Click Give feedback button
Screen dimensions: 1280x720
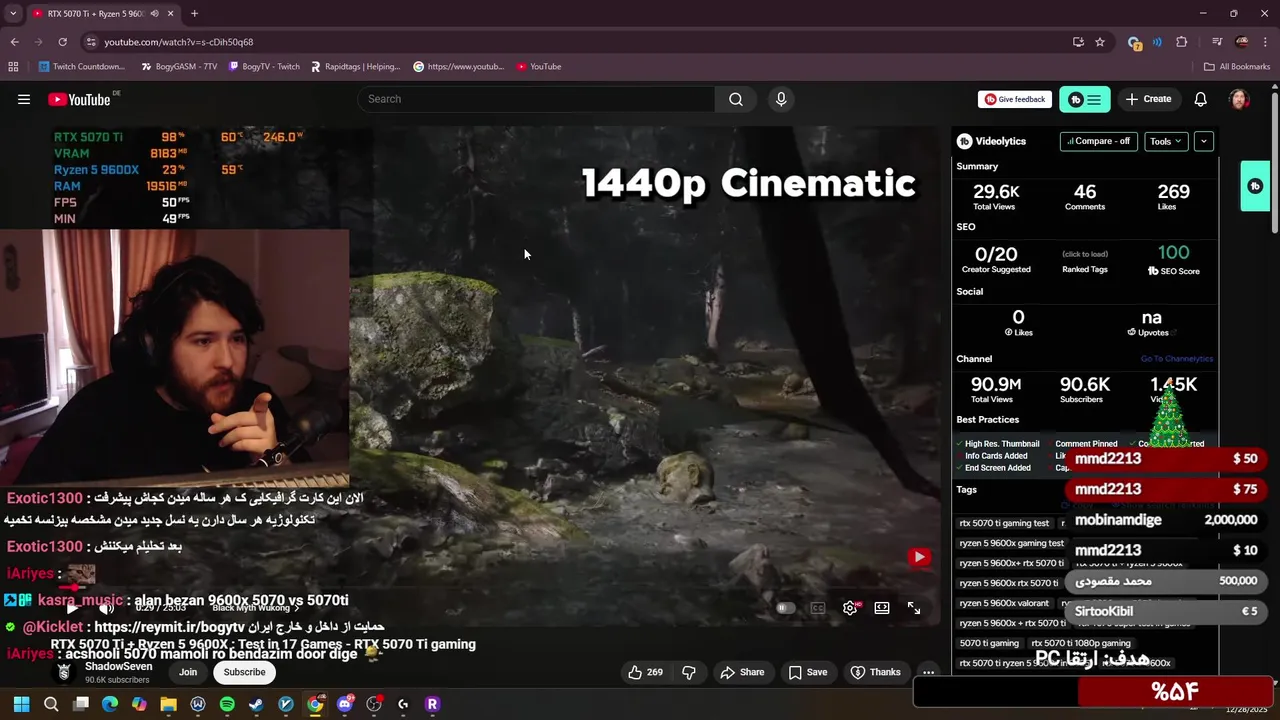point(1014,99)
